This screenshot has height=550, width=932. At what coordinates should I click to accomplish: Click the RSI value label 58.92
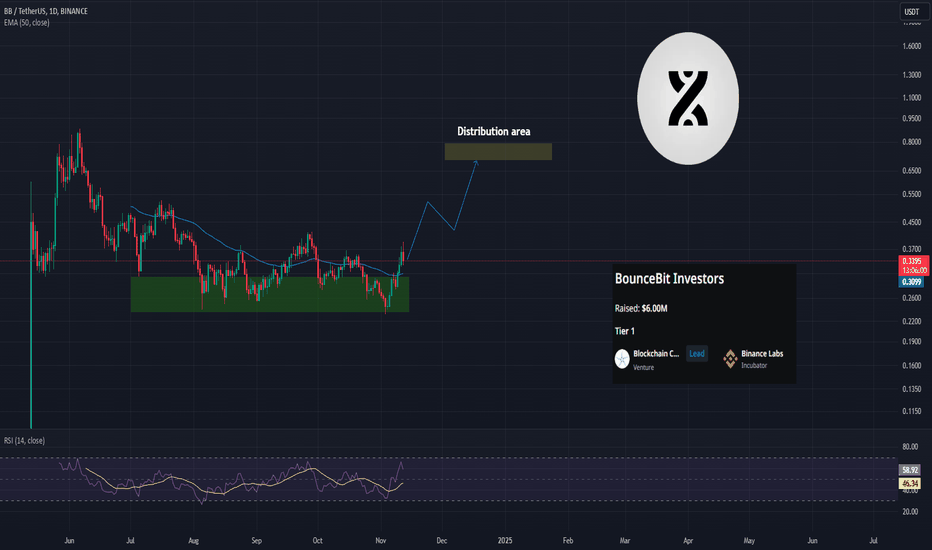[x=910, y=470]
